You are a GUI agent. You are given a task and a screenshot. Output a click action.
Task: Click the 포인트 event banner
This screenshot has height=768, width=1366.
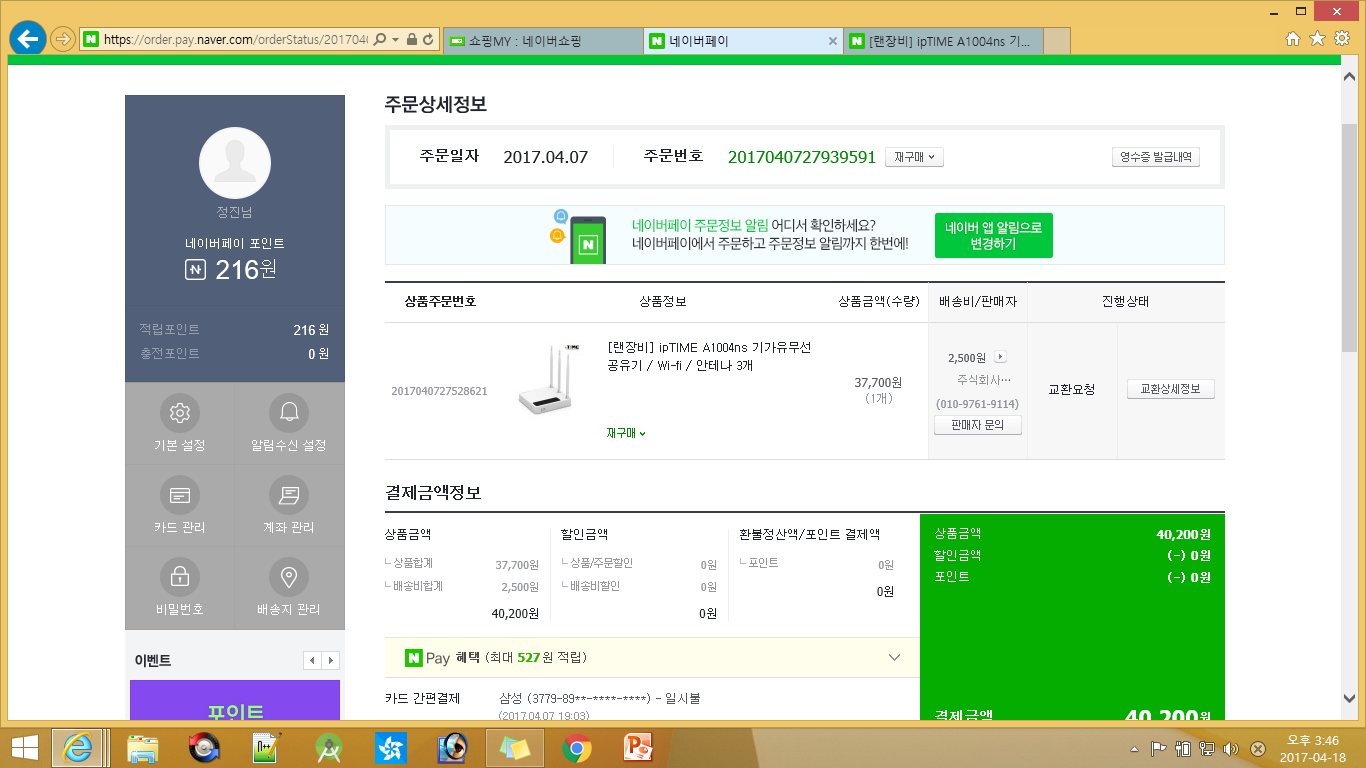235,700
